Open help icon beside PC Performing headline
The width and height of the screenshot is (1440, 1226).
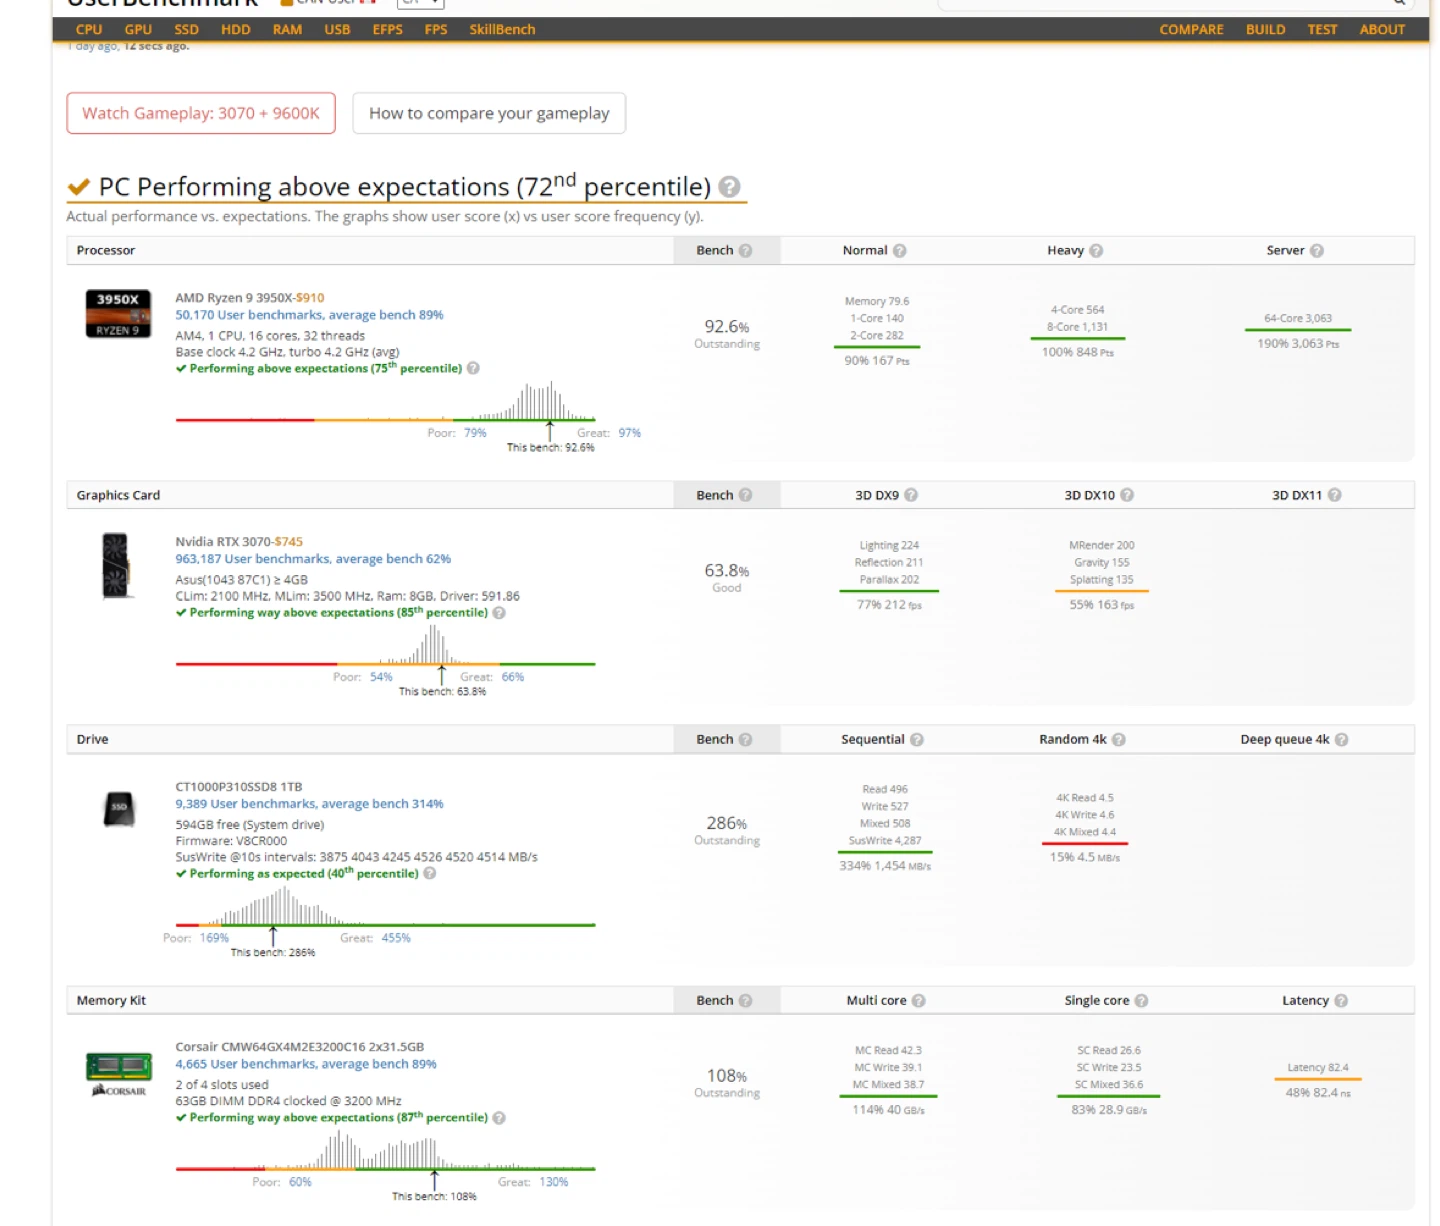click(730, 187)
